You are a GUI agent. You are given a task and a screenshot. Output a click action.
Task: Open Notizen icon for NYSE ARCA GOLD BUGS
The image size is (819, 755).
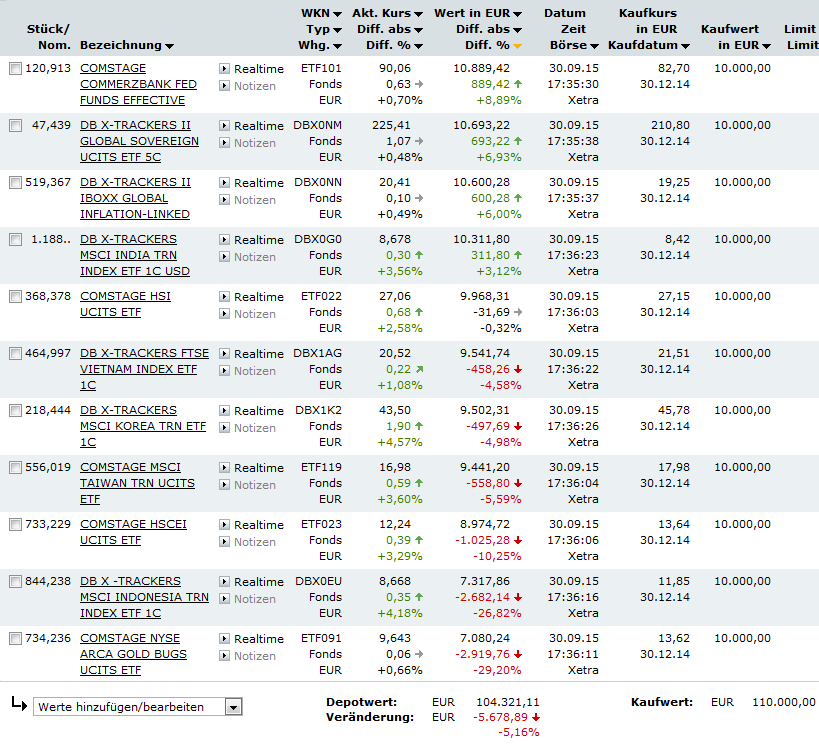point(224,655)
